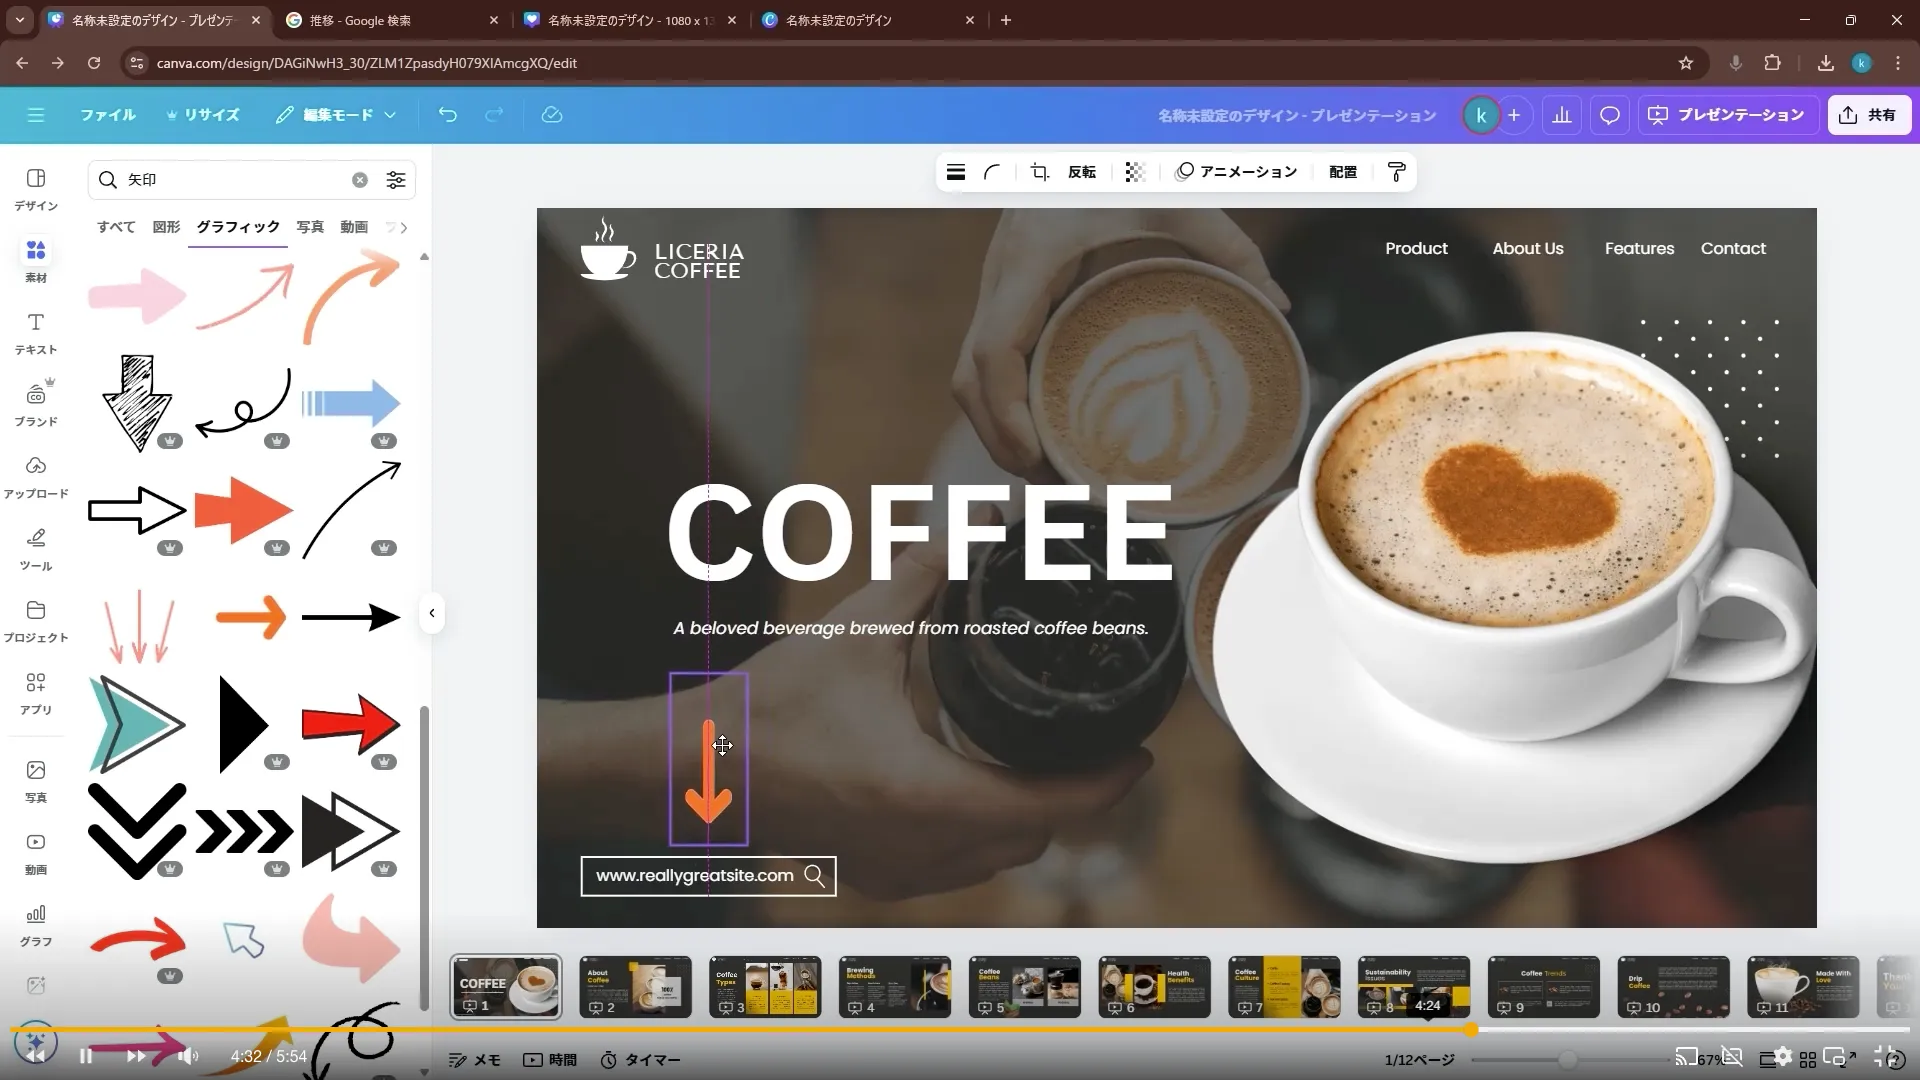Click the zoom slider handle
The image size is (1920, 1080).
click(x=1567, y=1059)
